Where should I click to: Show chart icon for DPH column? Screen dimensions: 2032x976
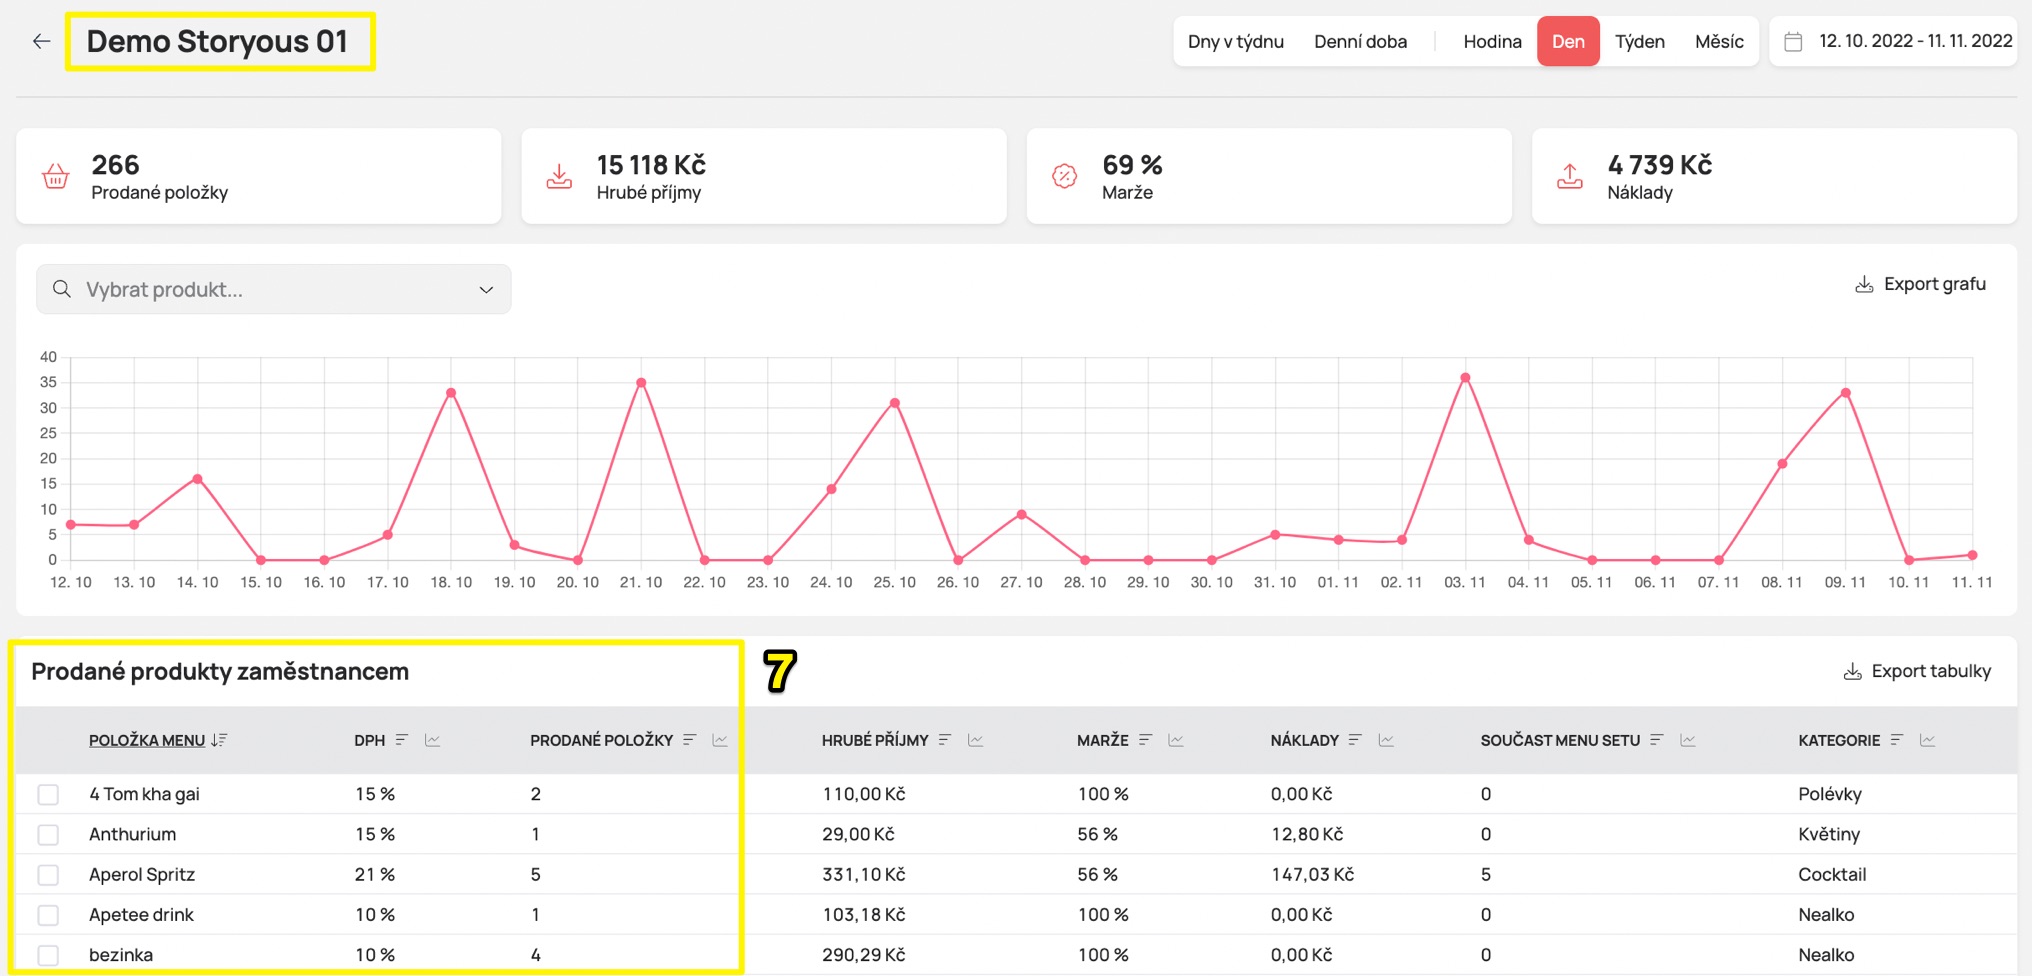tap(432, 740)
